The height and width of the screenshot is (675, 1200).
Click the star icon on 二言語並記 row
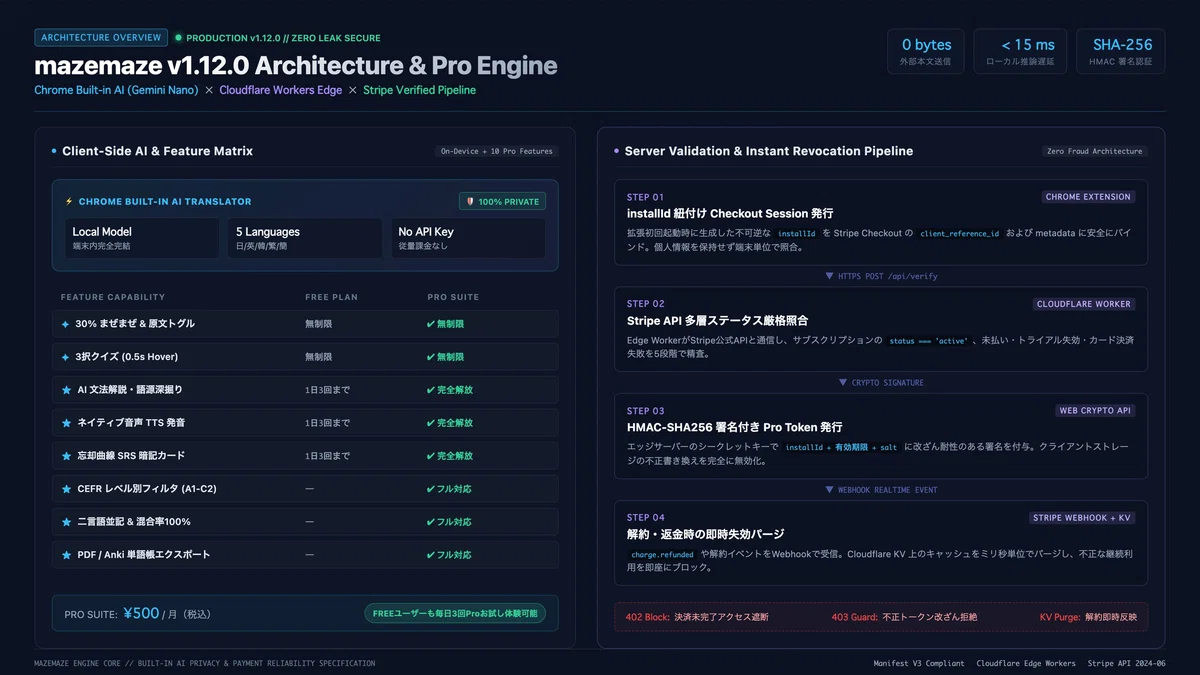tap(66, 522)
